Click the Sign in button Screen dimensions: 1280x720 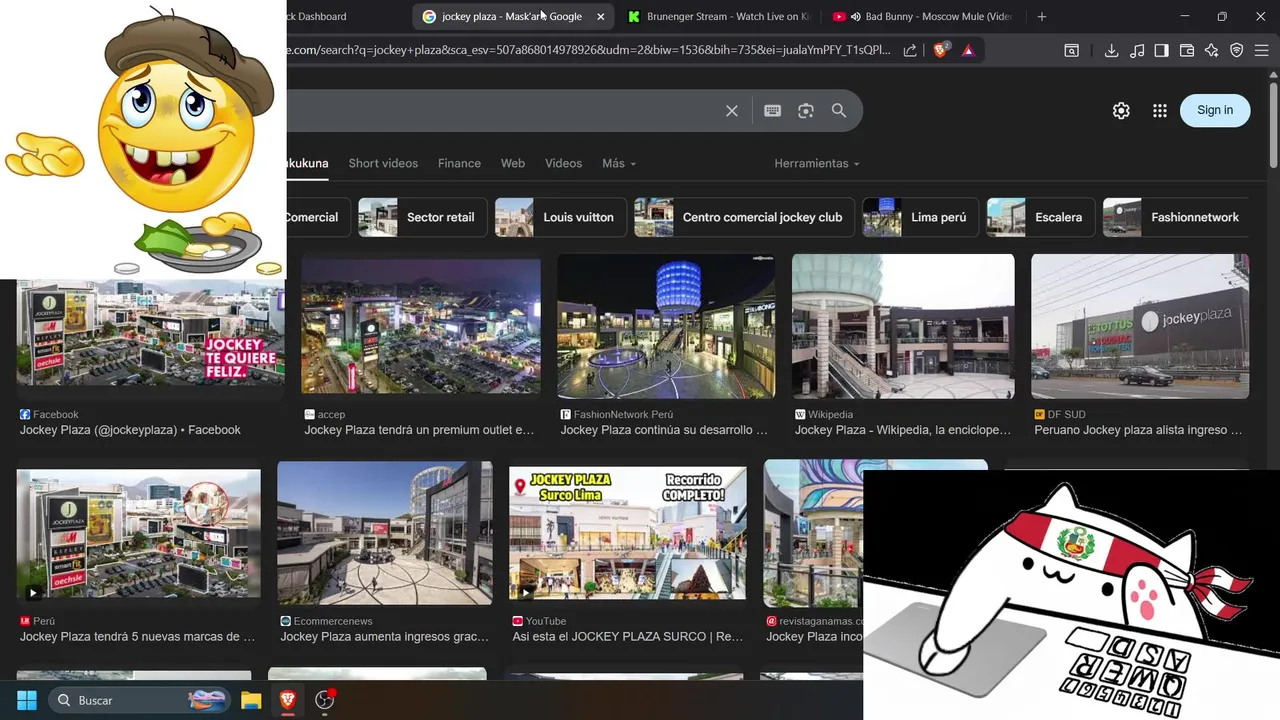coord(1215,110)
